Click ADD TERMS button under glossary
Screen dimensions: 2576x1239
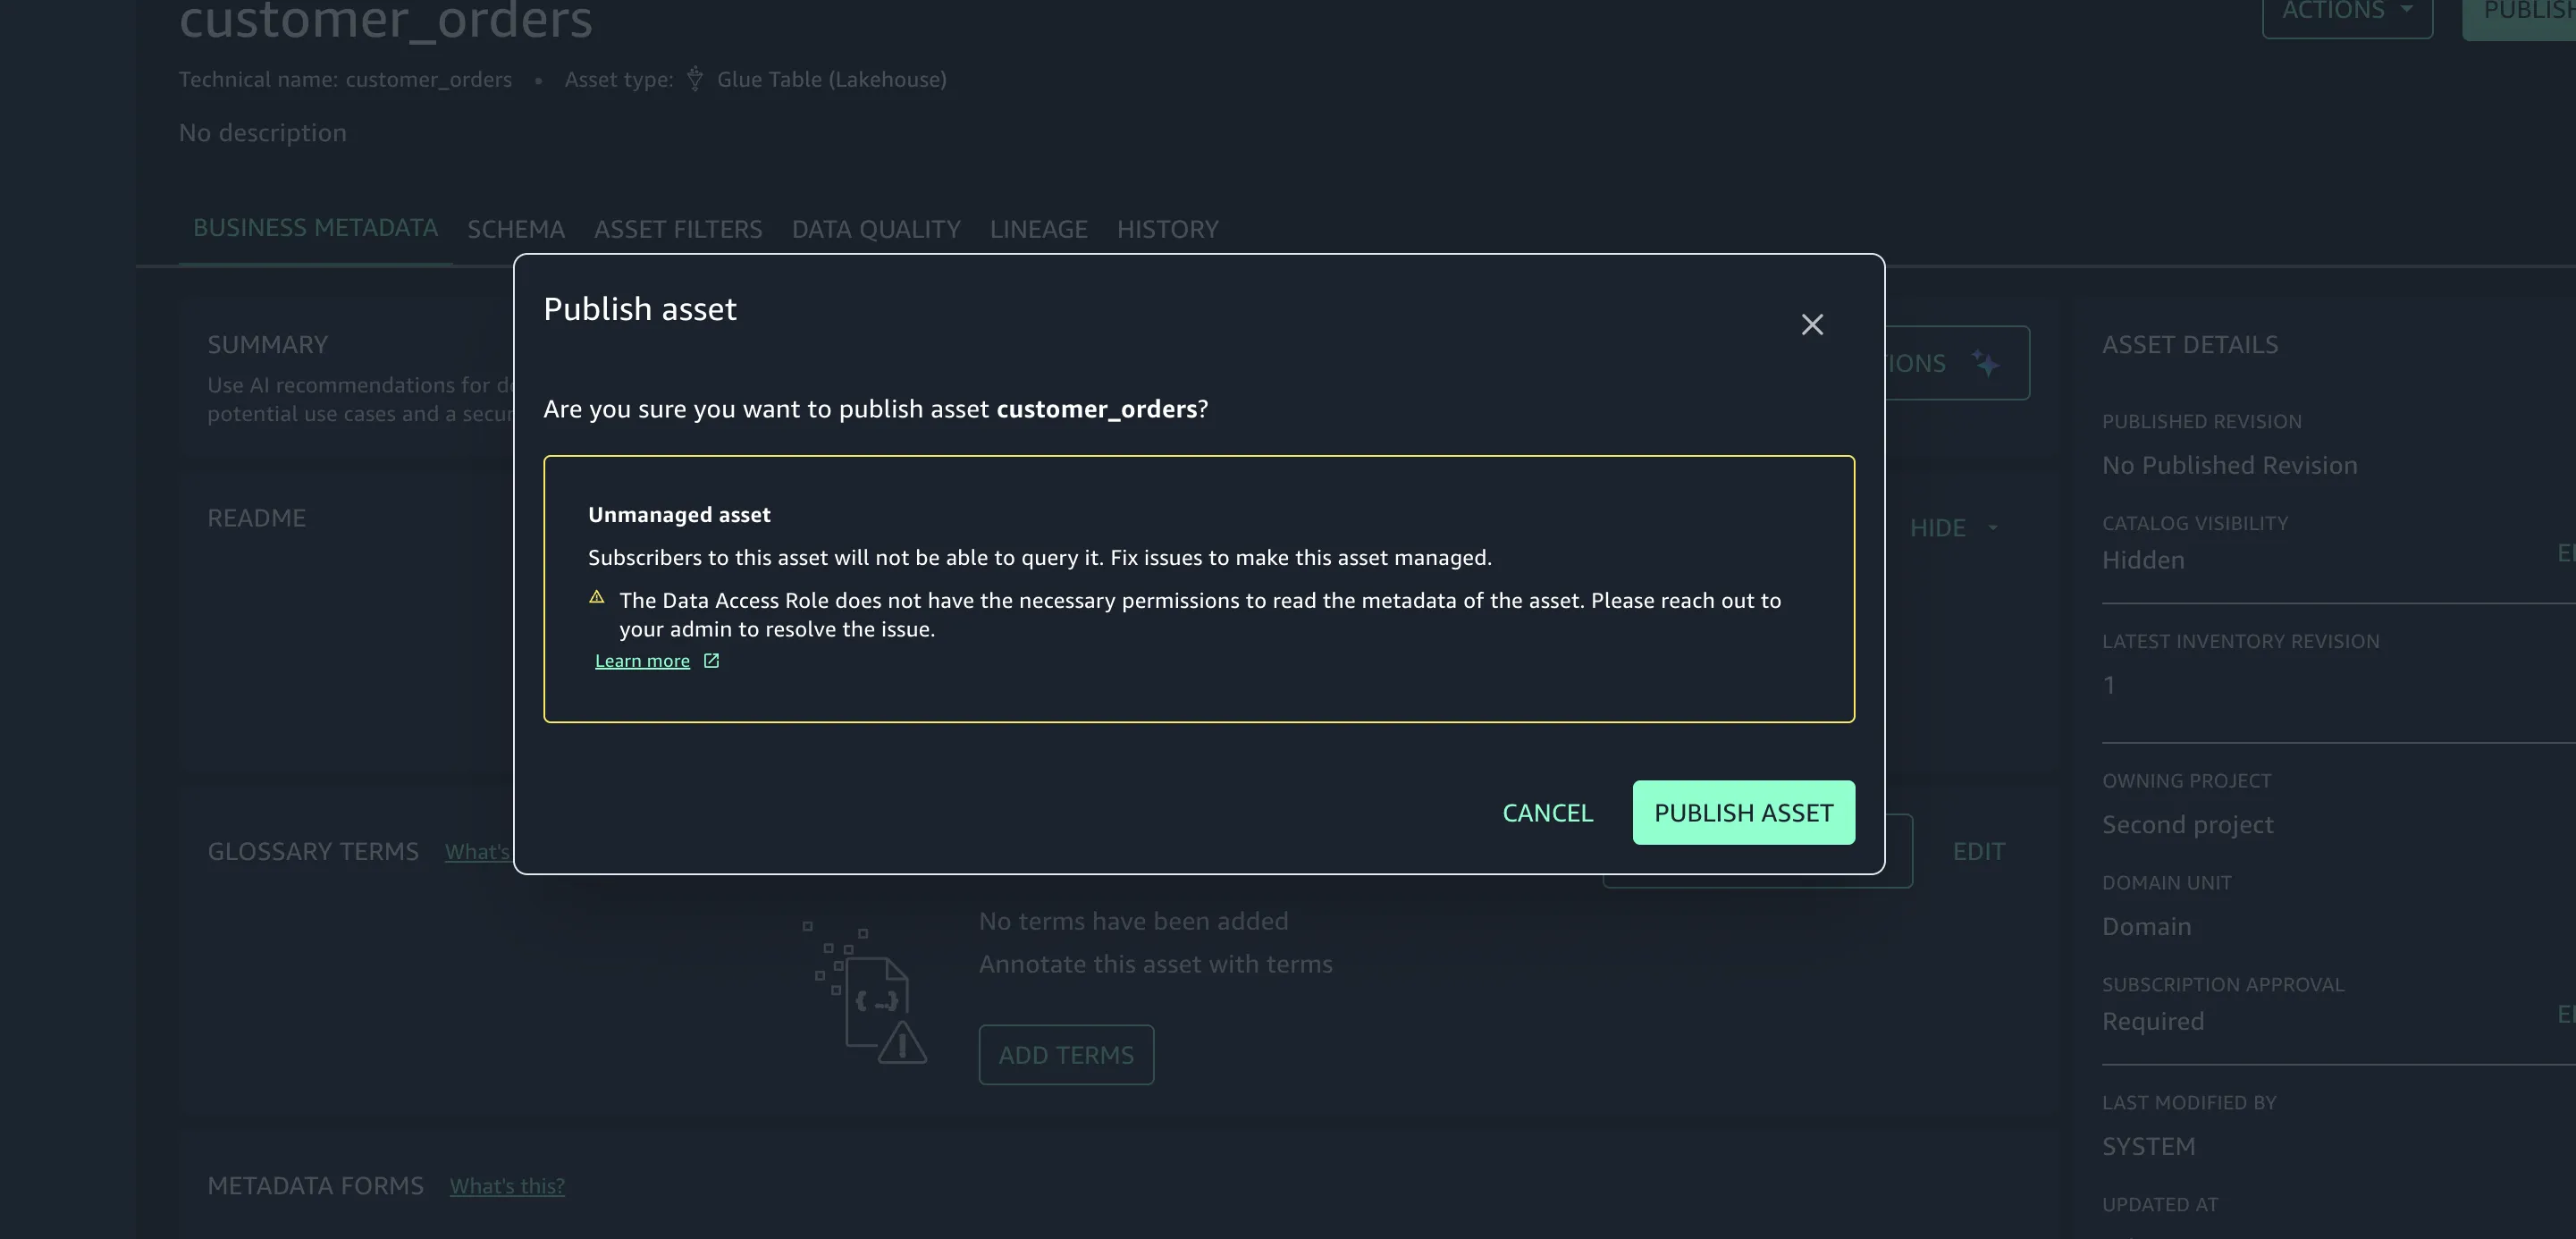[1066, 1054]
